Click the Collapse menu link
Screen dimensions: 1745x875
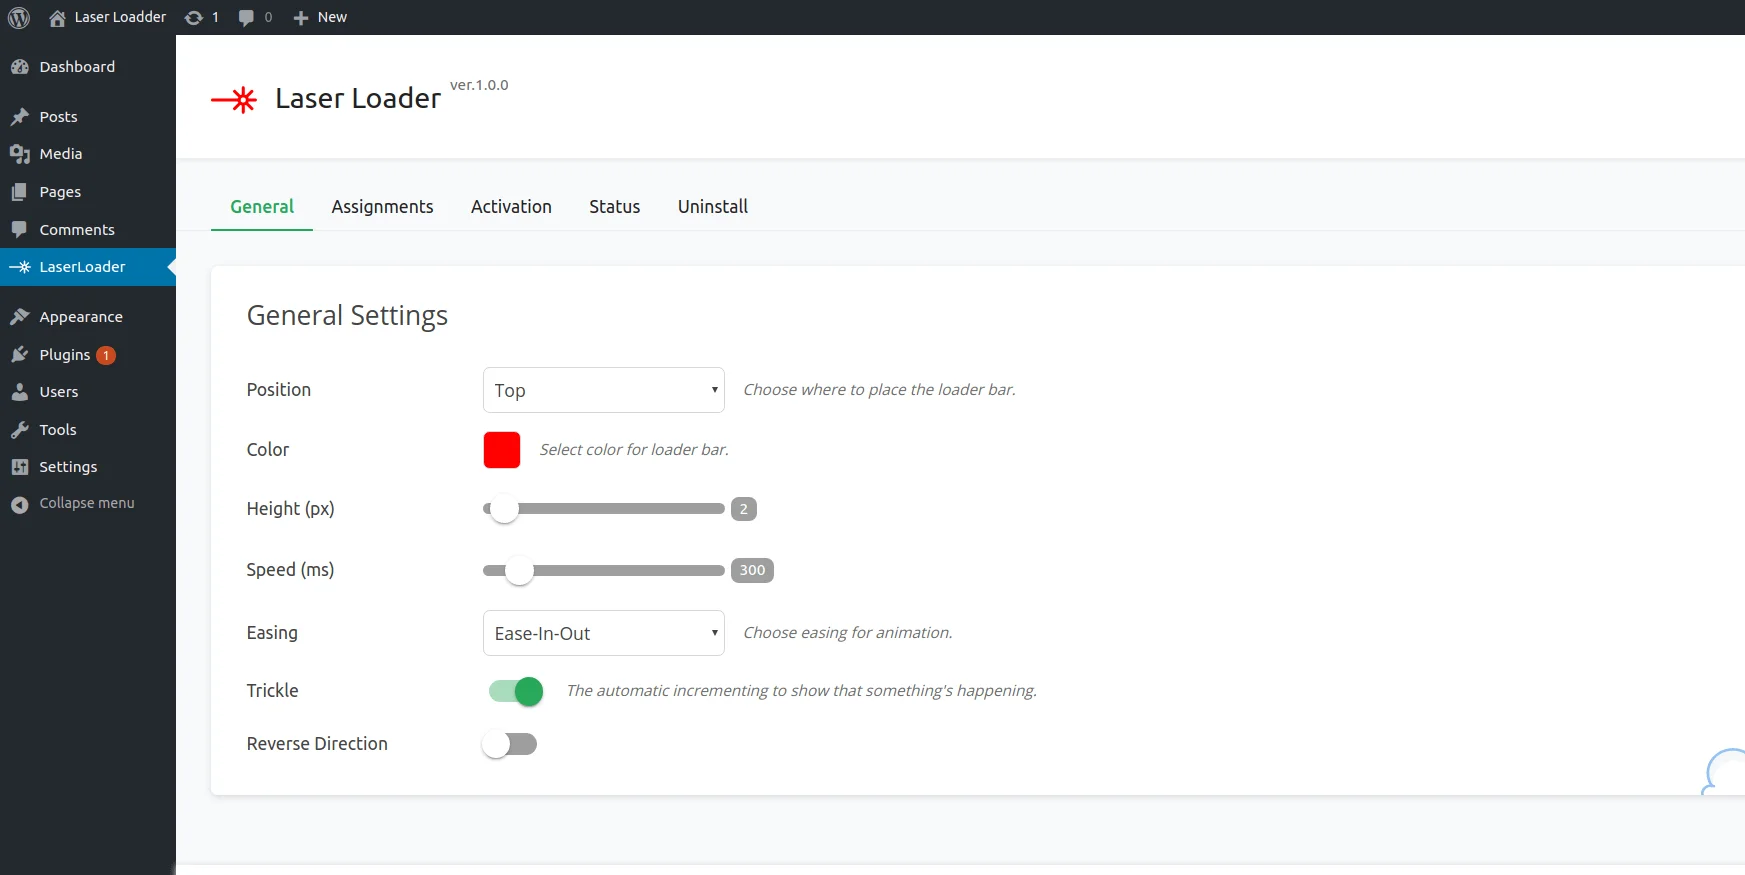(87, 503)
